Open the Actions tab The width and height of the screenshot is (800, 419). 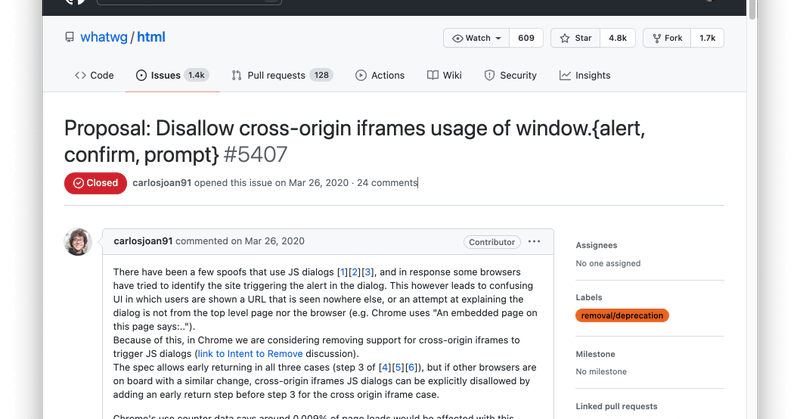380,76
